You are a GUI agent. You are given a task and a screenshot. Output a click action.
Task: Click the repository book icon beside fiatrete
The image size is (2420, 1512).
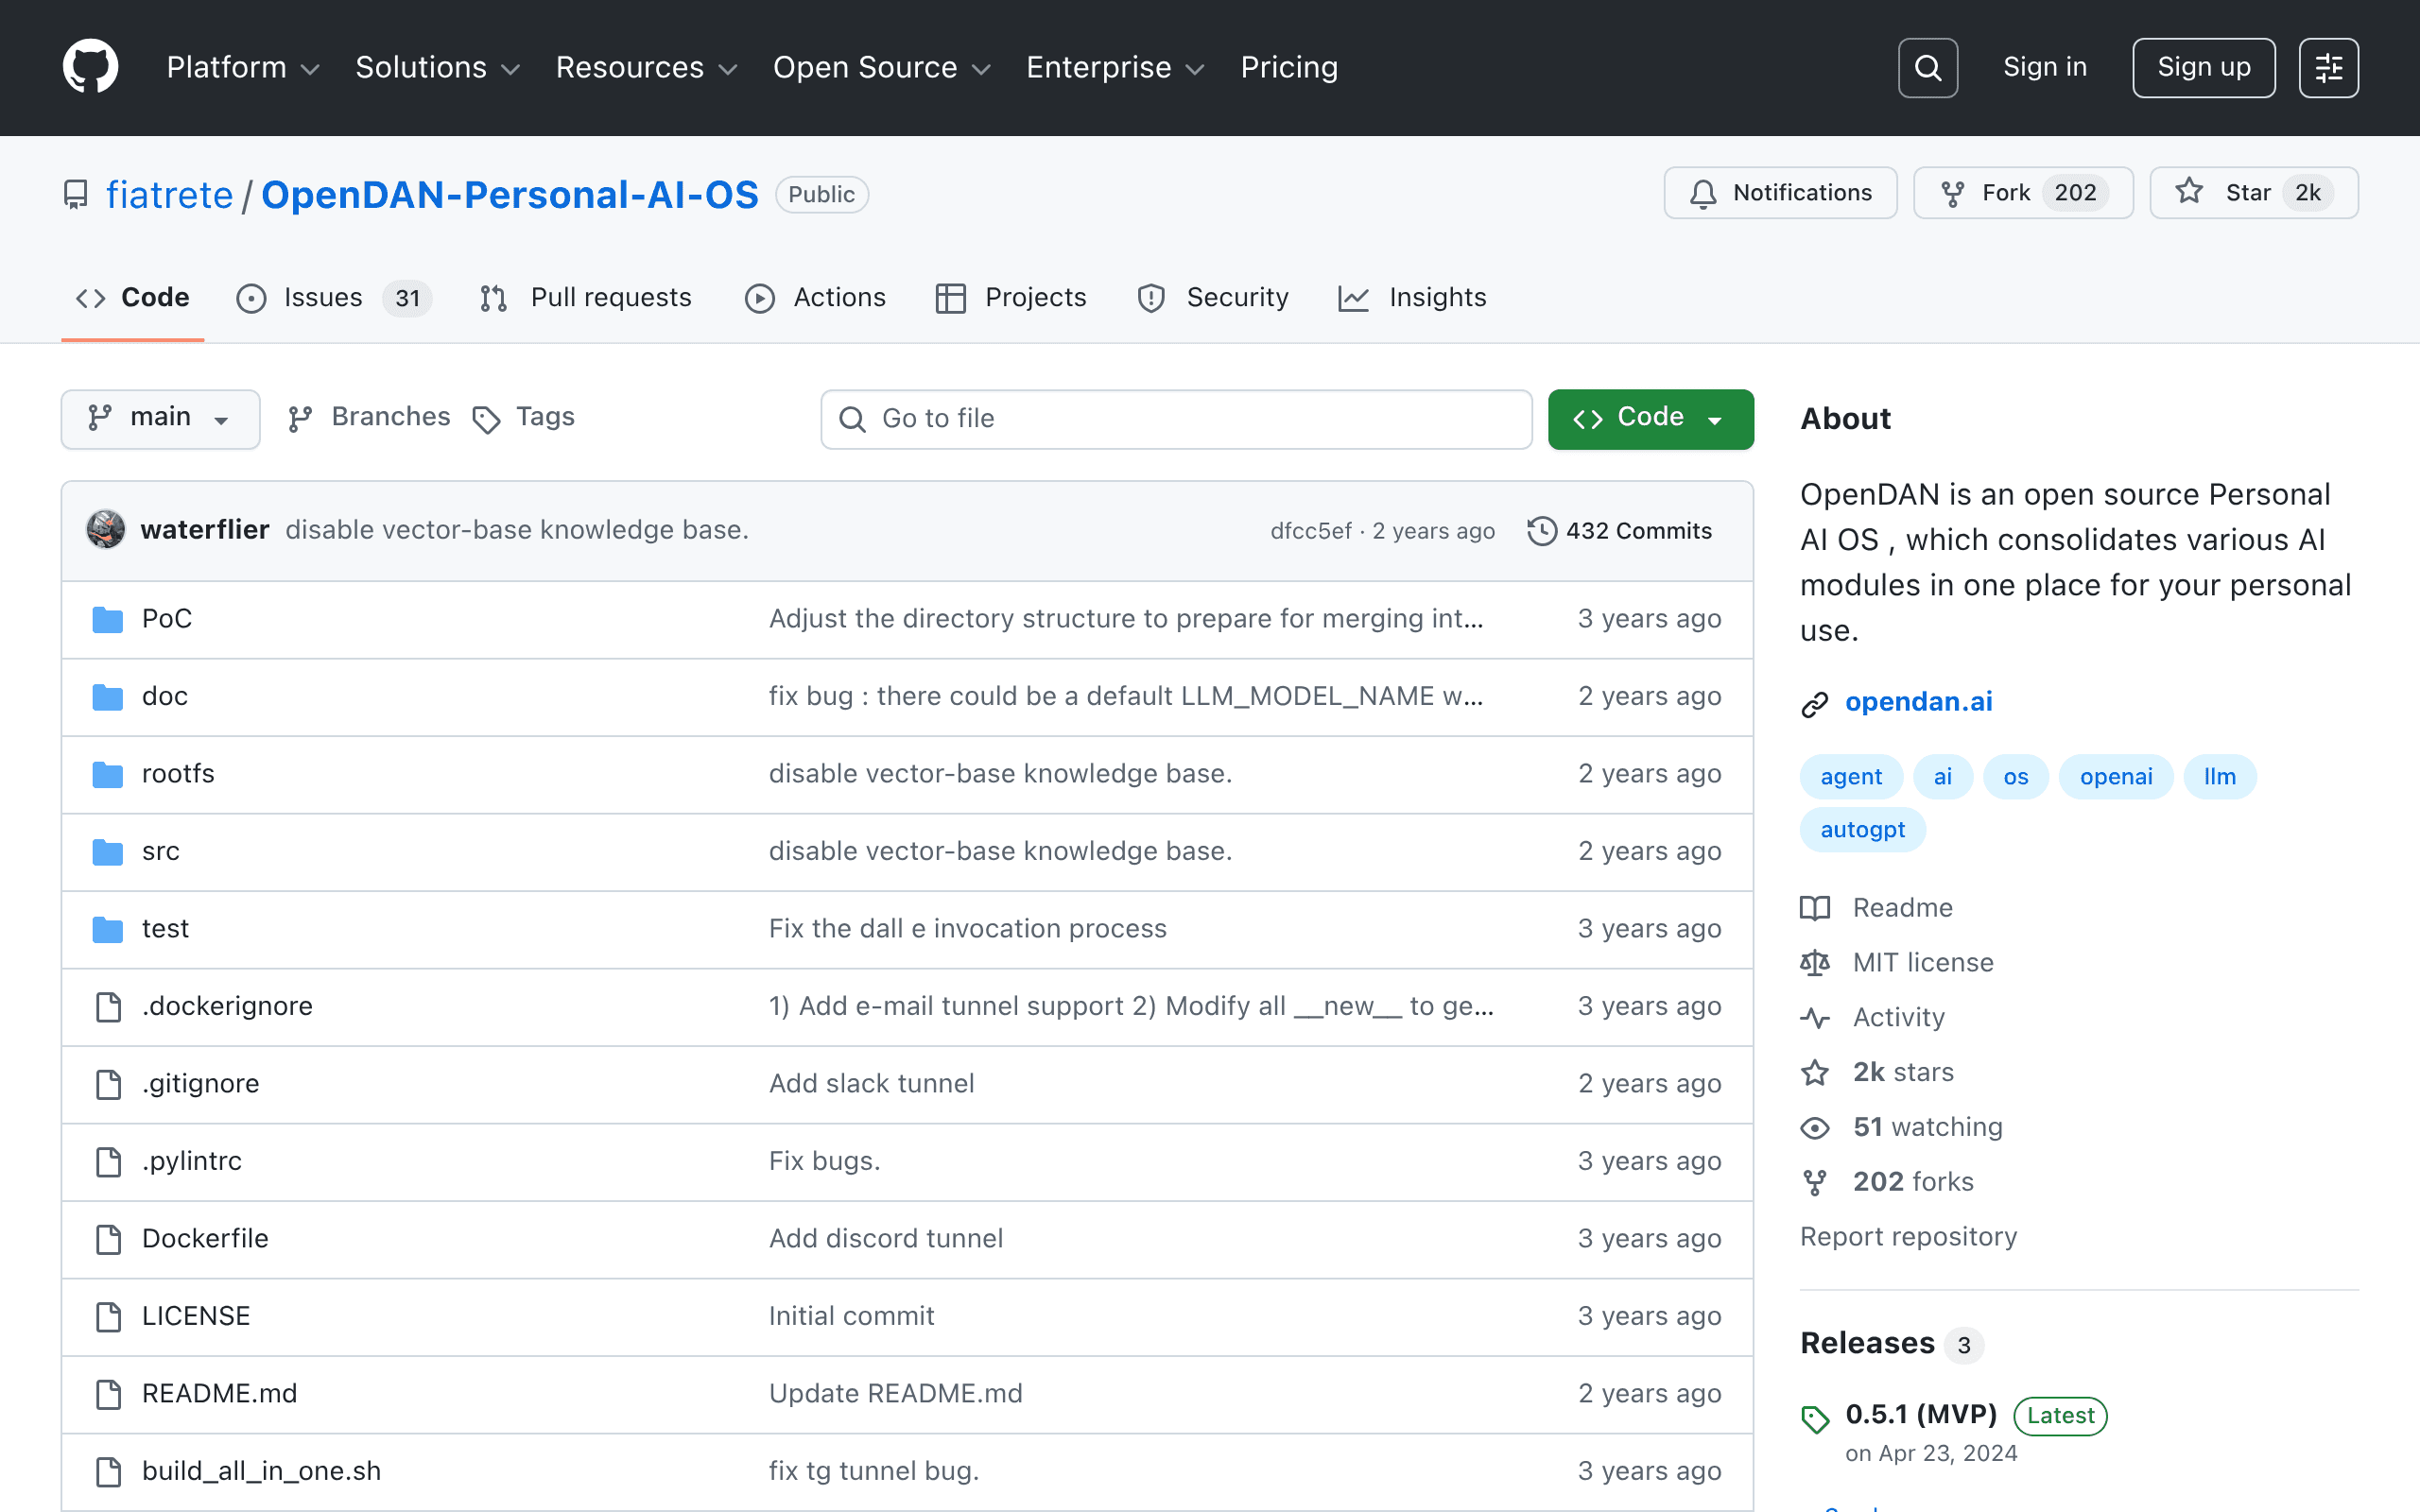tap(75, 194)
